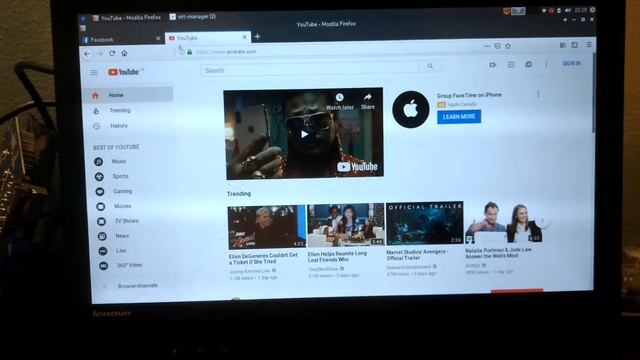Click the Firefox forward arrow
This screenshot has width=640, height=360.
100,53
